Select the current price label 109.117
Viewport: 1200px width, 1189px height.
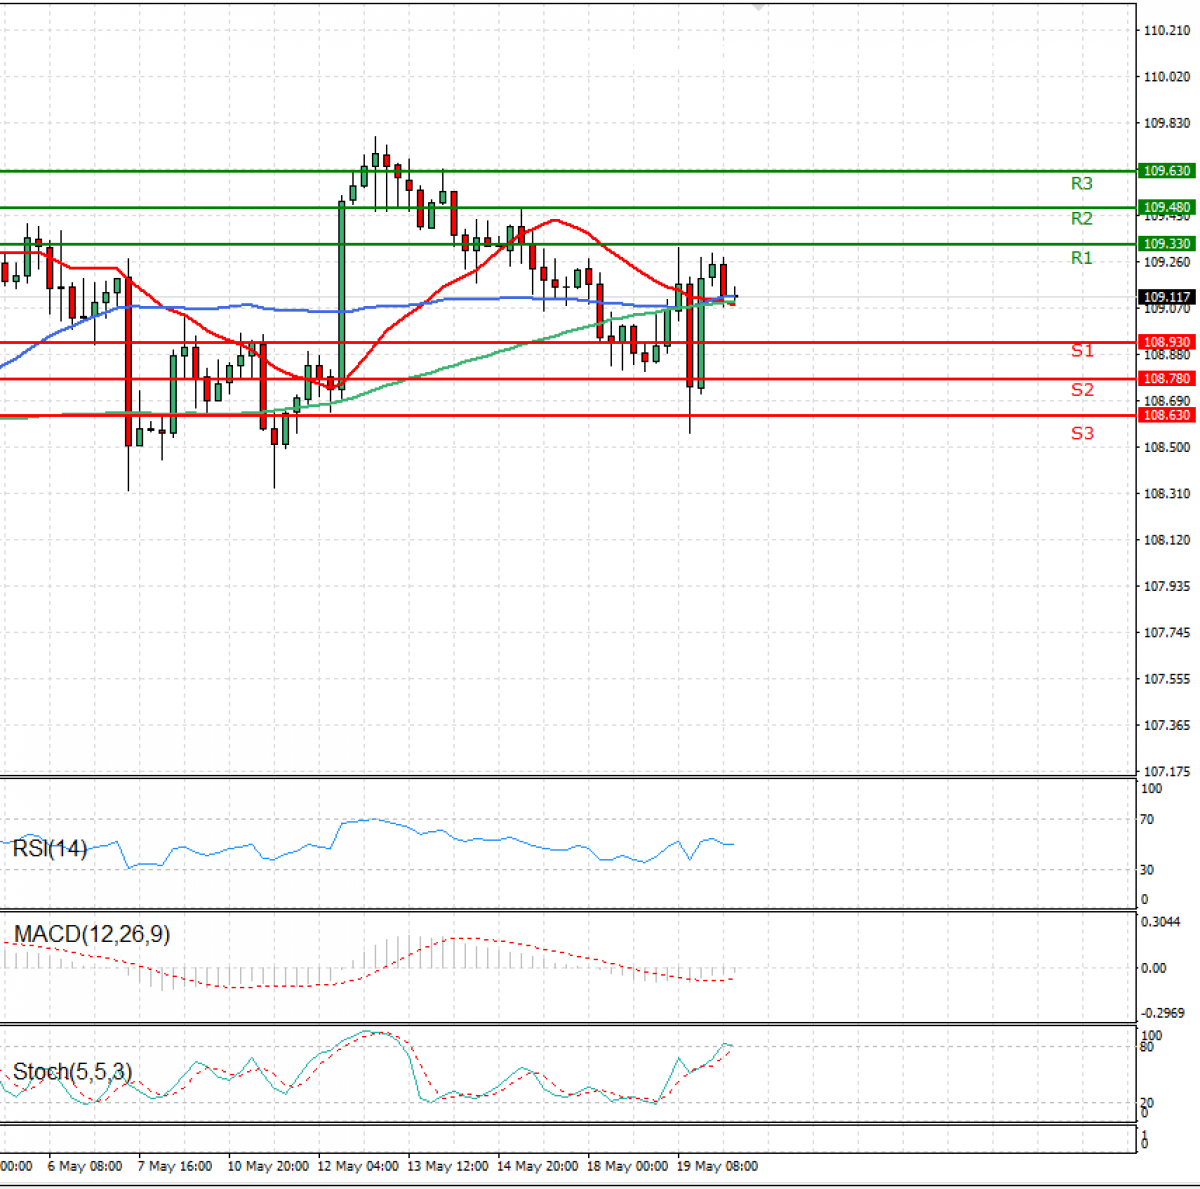(1166, 297)
